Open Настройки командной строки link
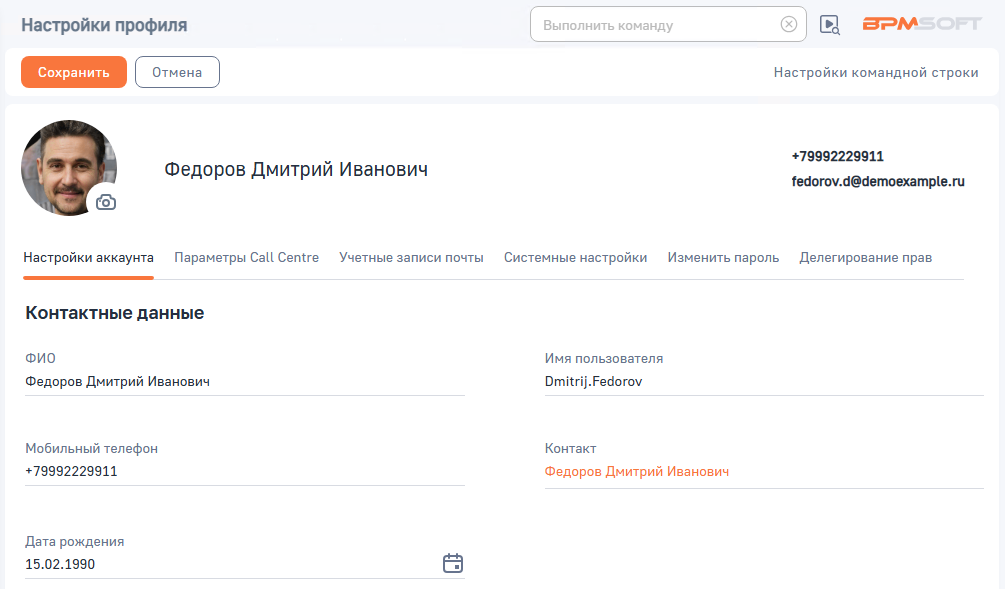The height and width of the screenshot is (589, 1005). (x=876, y=72)
